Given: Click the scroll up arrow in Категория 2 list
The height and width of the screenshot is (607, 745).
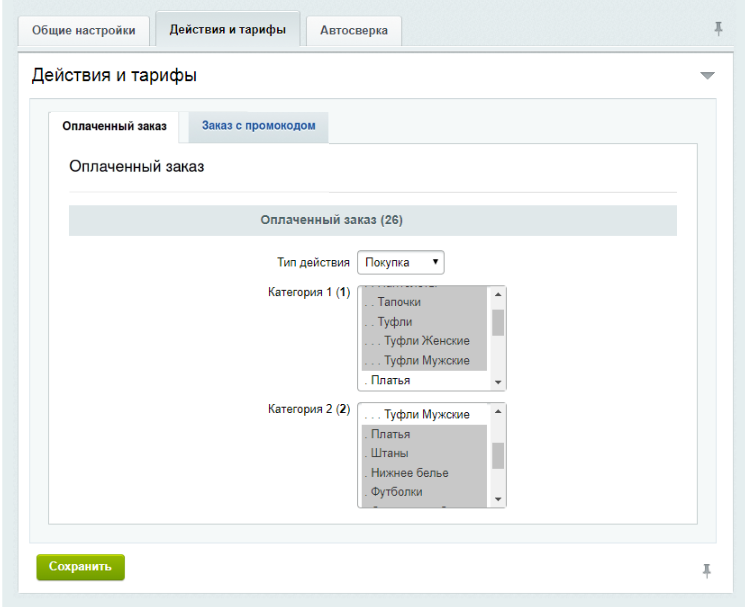Looking at the screenshot, I should coord(497,412).
